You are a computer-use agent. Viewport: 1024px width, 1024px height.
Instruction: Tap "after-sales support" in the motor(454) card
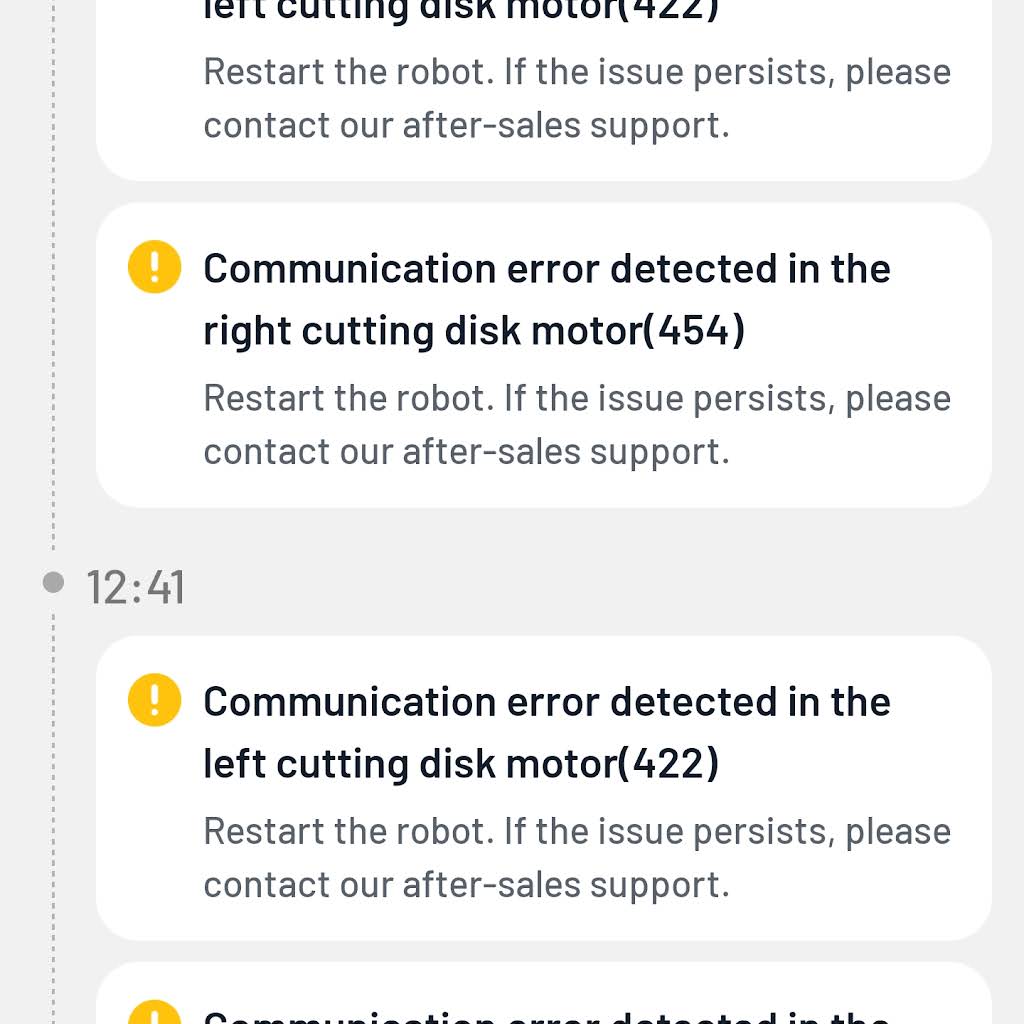[x=566, y=452]
